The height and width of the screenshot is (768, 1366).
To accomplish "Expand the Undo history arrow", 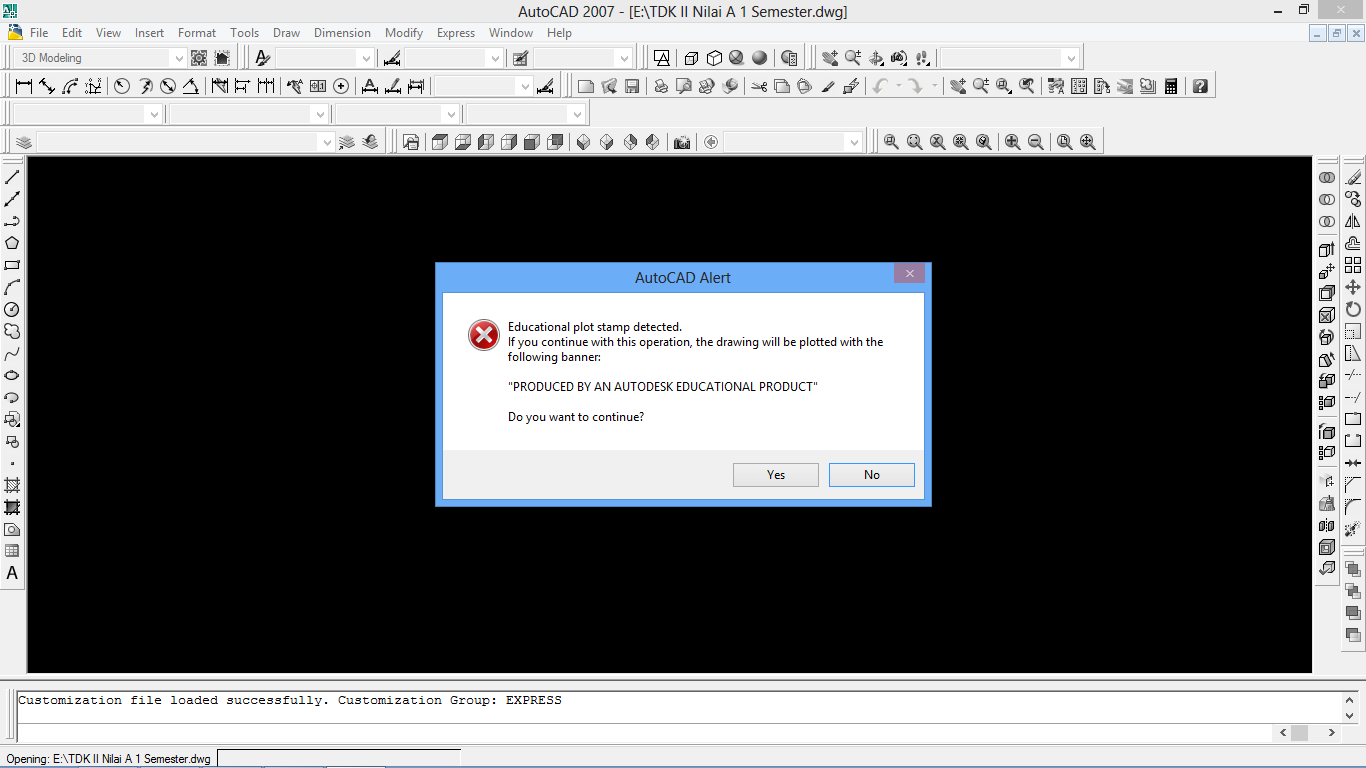I will pyautogui.click(x=898, y=86).
